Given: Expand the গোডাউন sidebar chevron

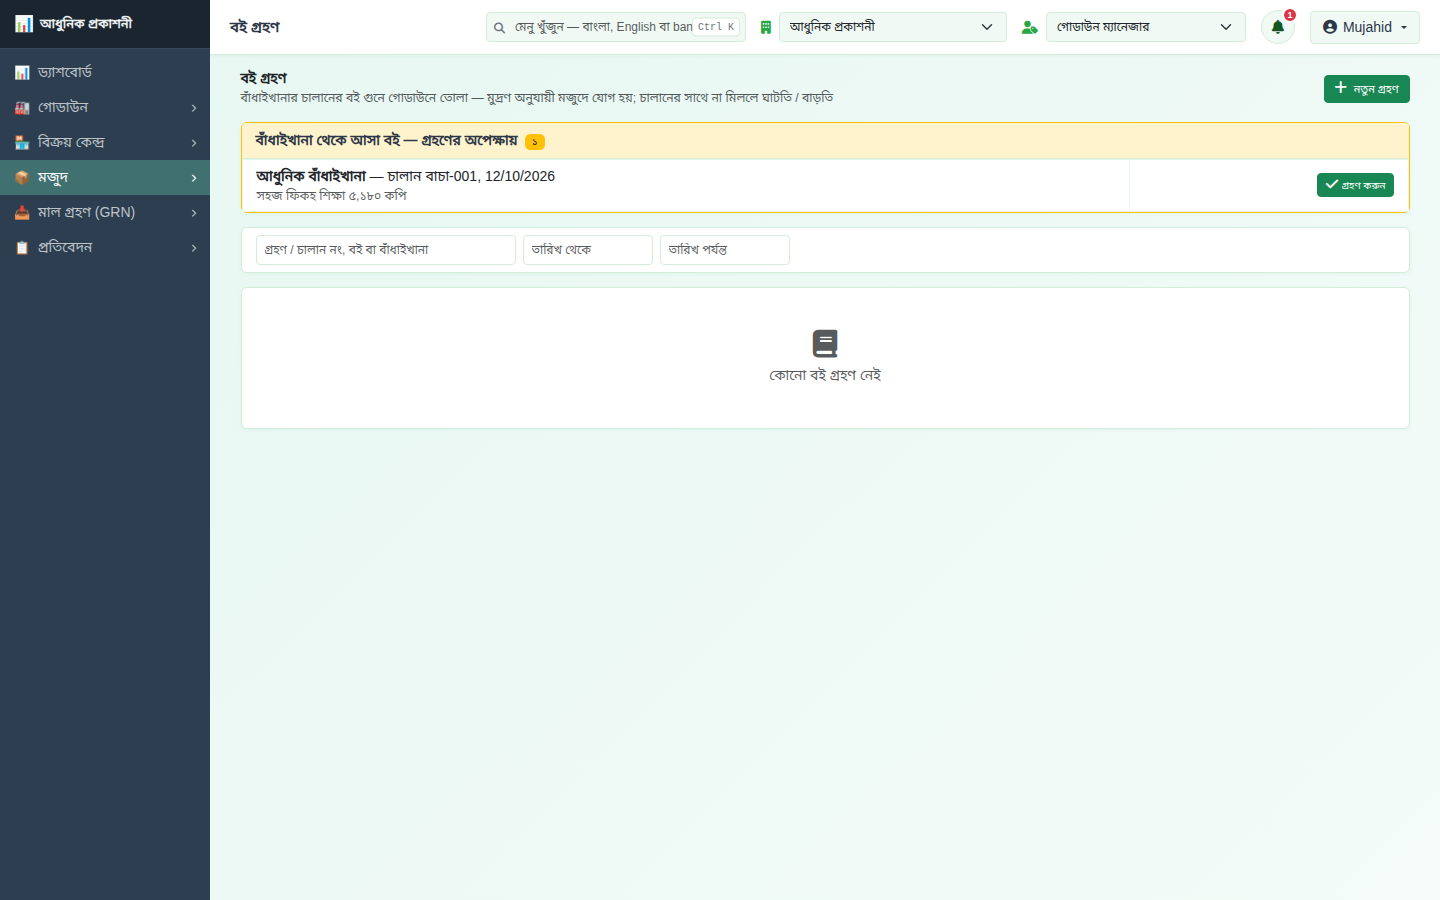Looking at the screenshot, I should click(x=194, y=108).
